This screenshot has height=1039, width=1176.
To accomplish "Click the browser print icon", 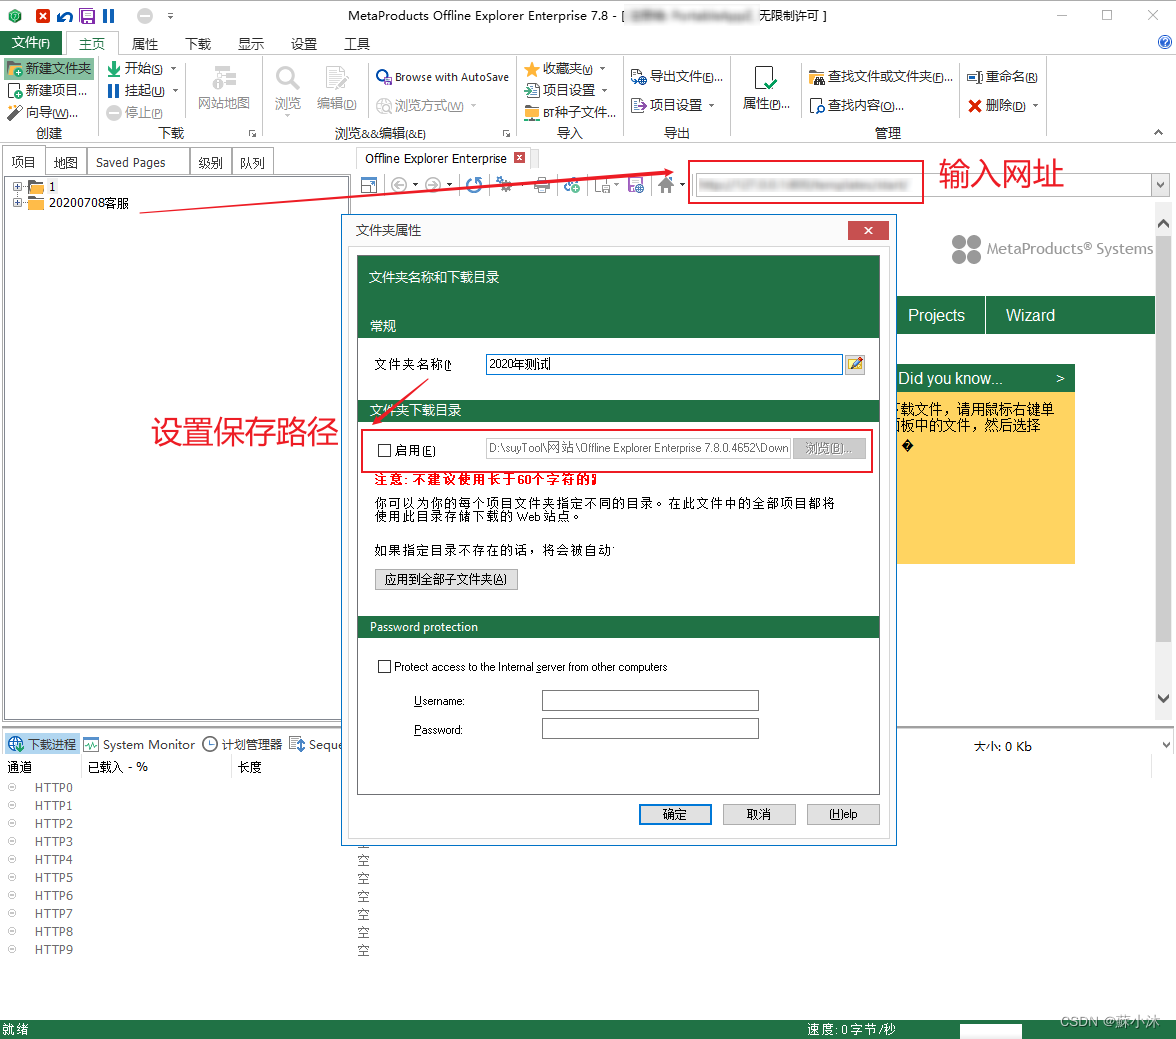I will click(542, 185).
